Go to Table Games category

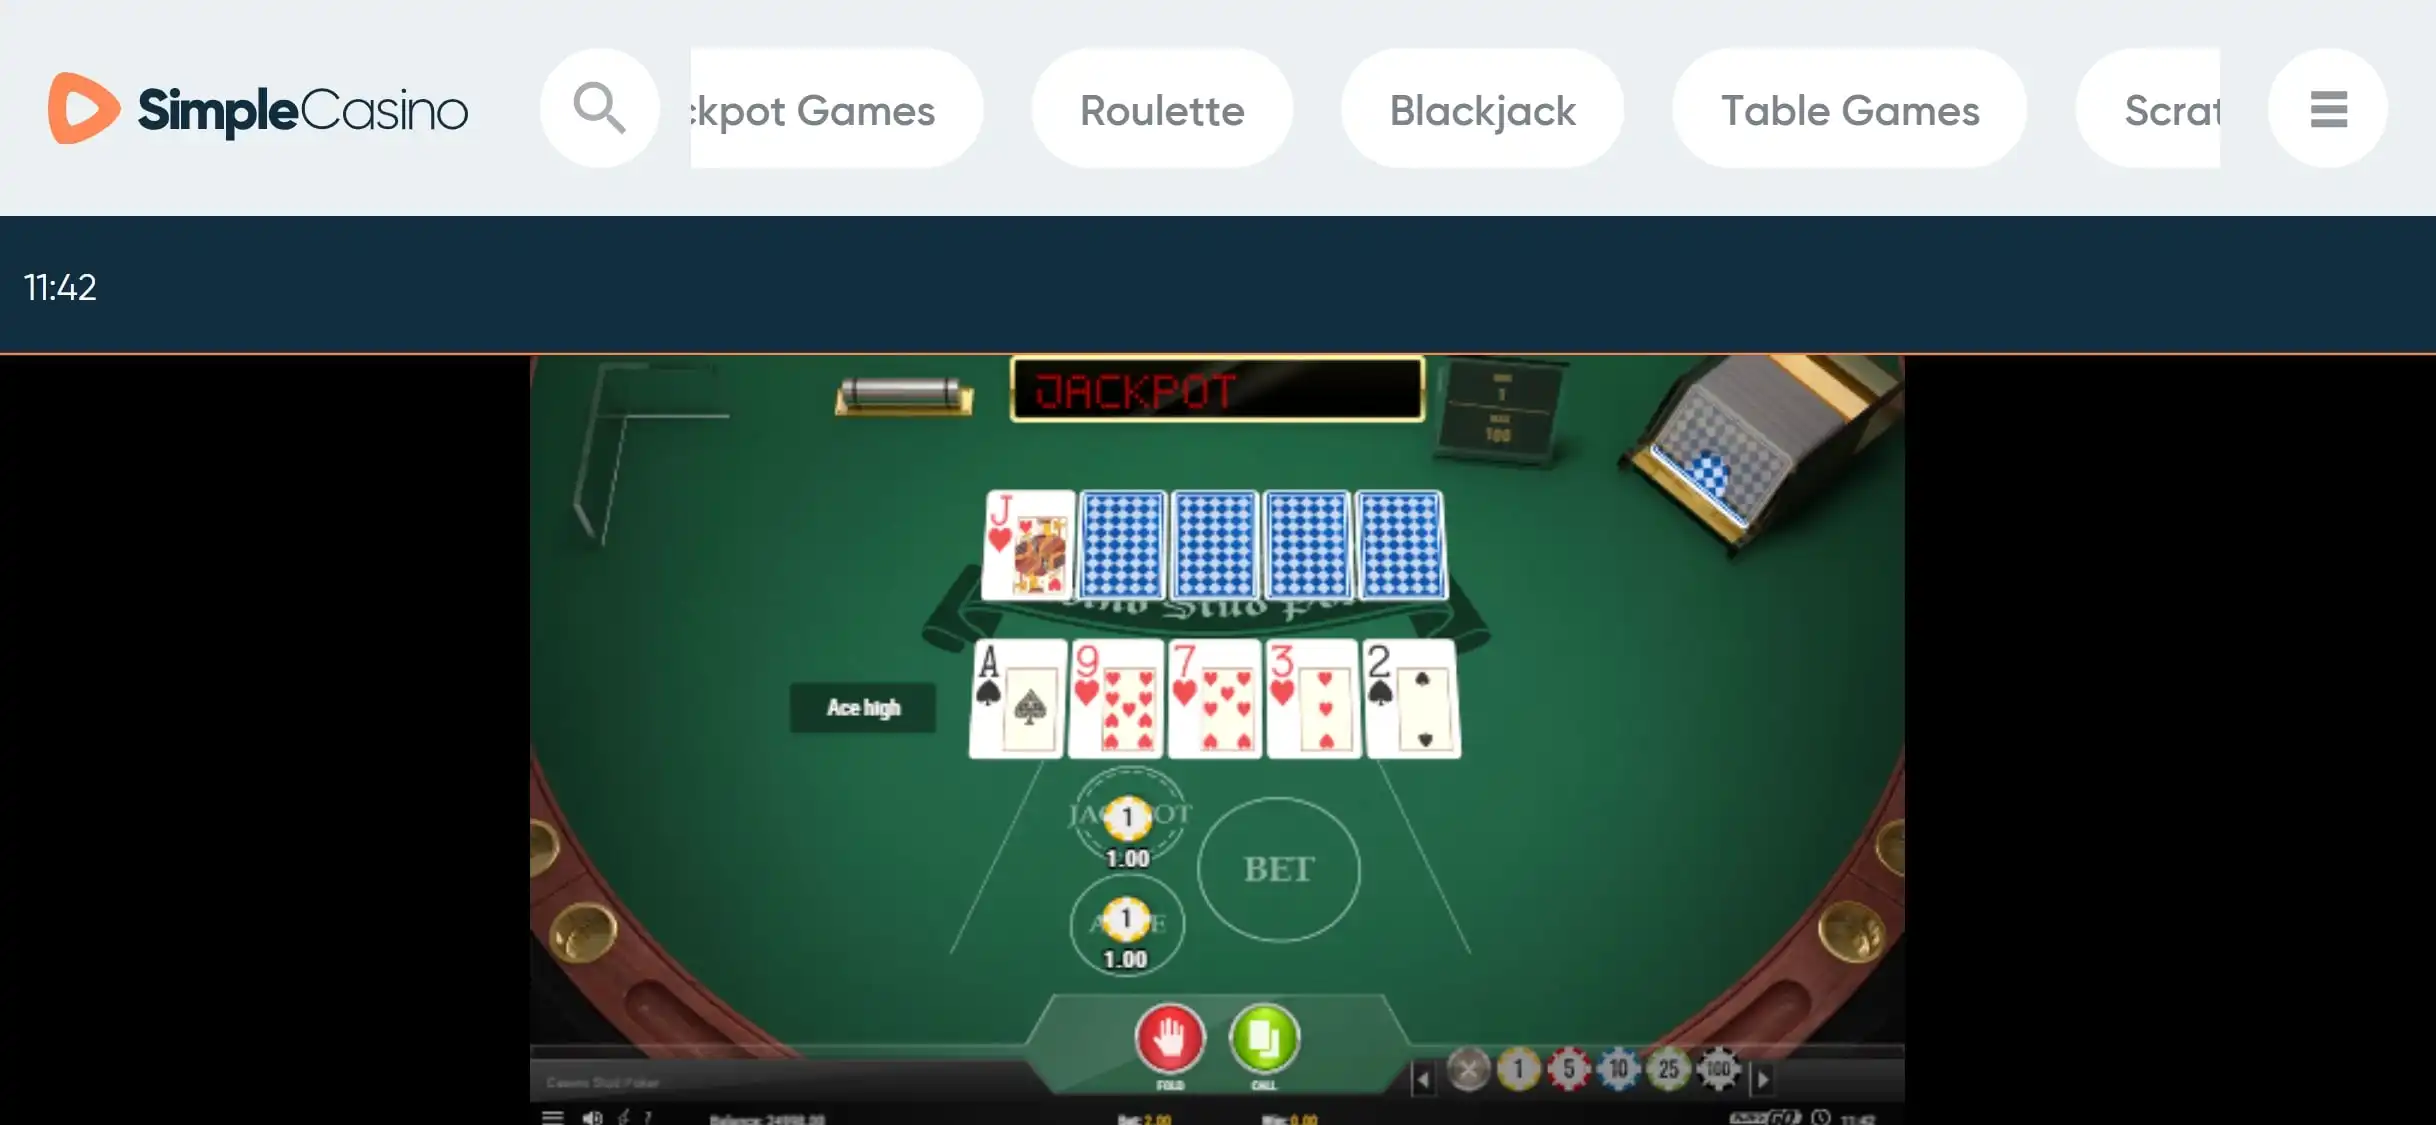coord(1849,108)
